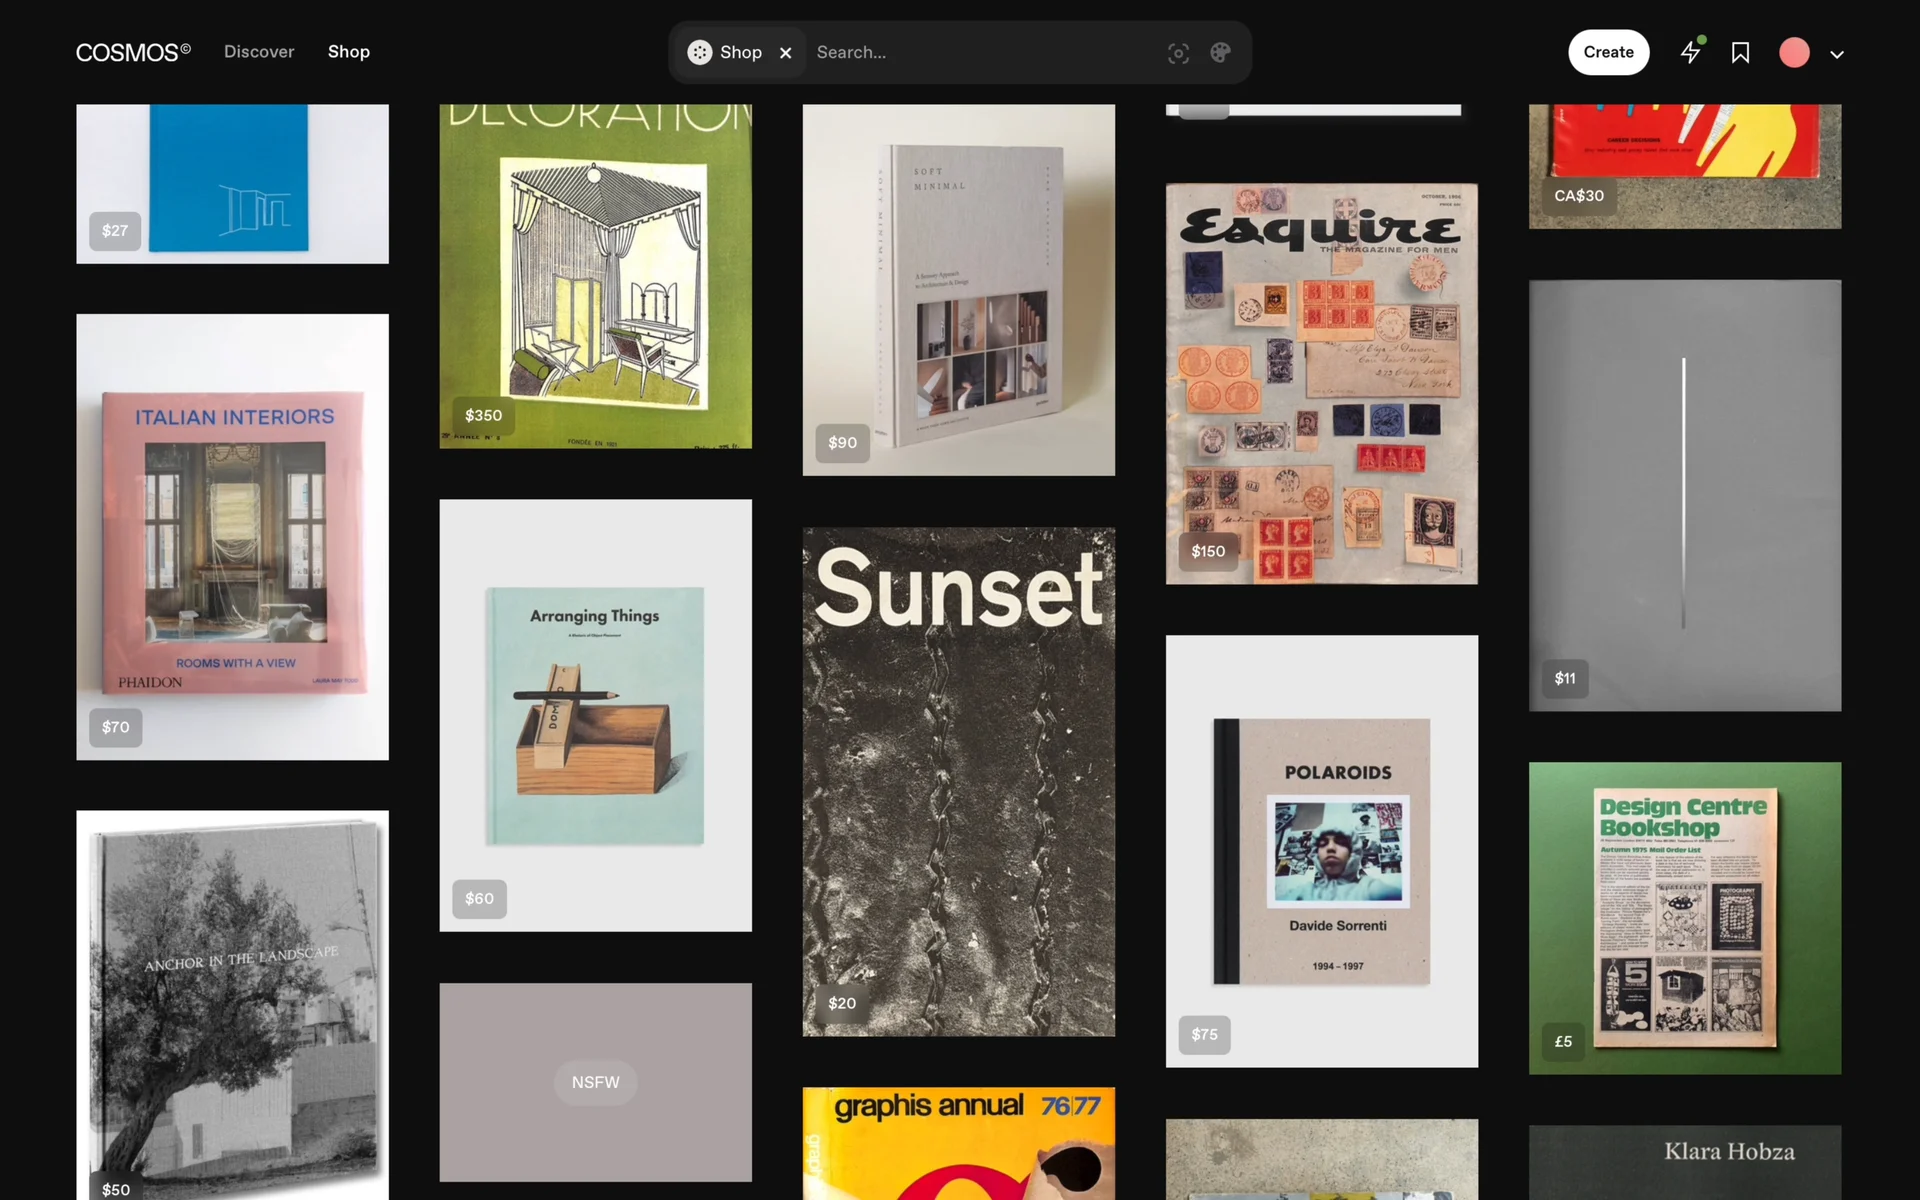Image resolution: width=1920 pixels, height=1200 pixels.
Task: Go to the Shop tab
Action: [349, 52]
